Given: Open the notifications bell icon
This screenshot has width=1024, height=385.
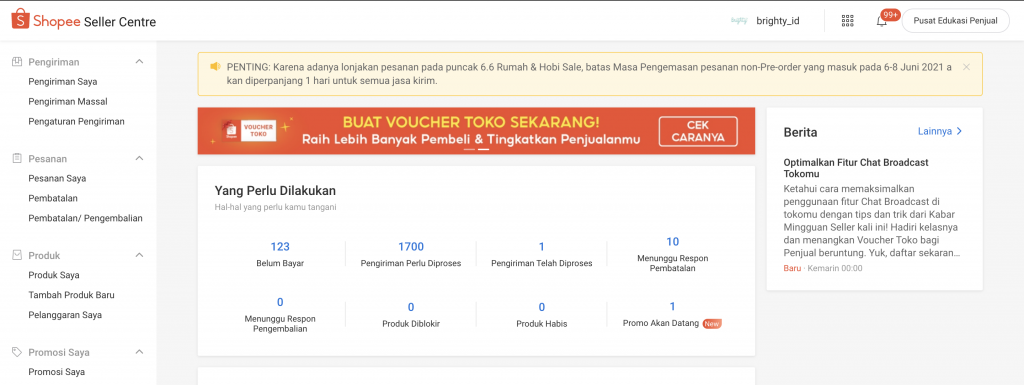Looking at the screenshot, I should point(882,21).
